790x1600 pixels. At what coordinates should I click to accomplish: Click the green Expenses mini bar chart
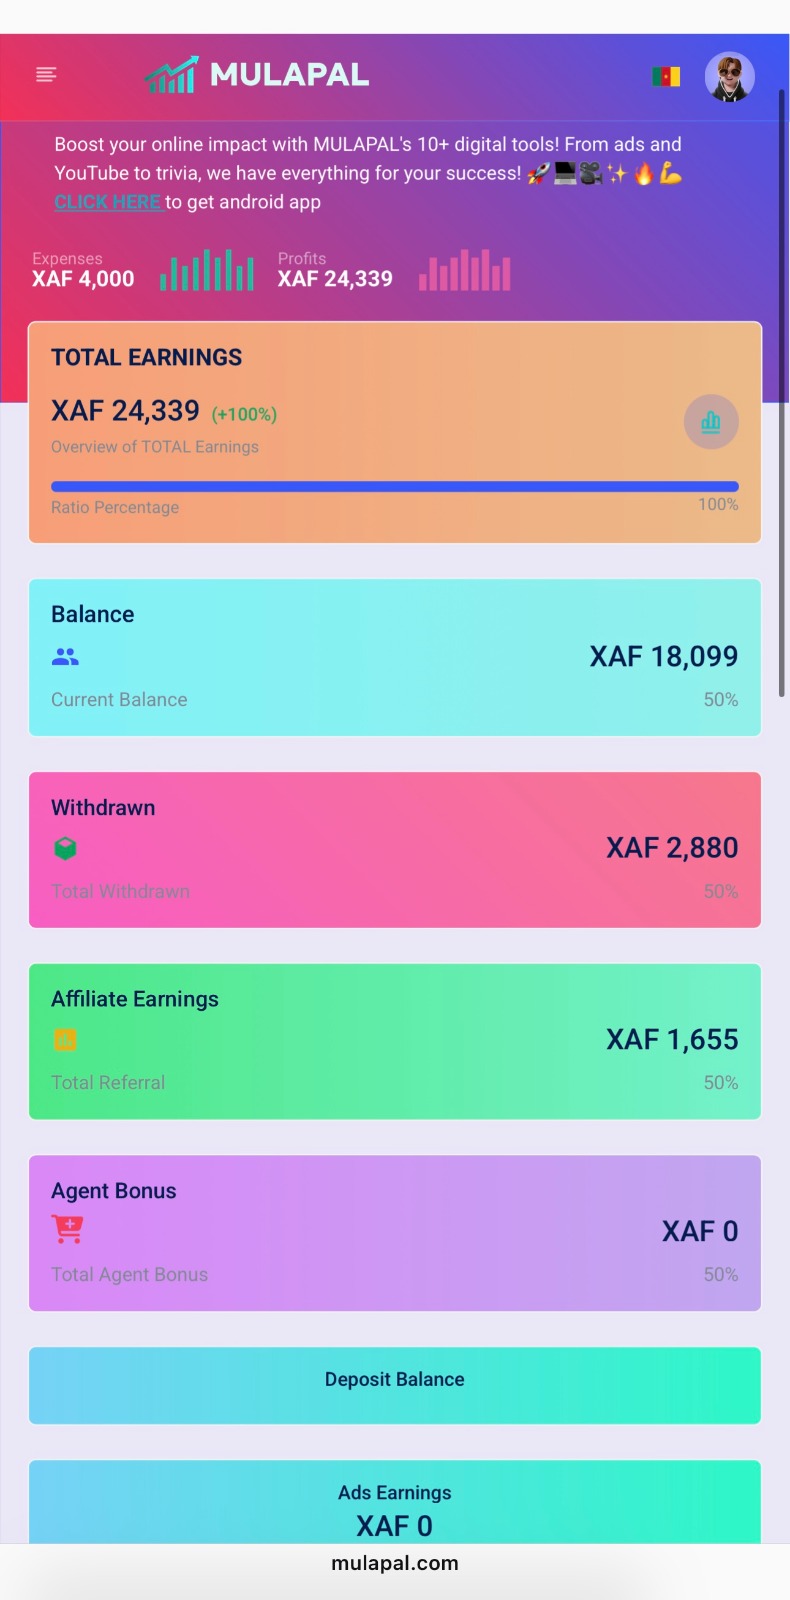(207, 270)
